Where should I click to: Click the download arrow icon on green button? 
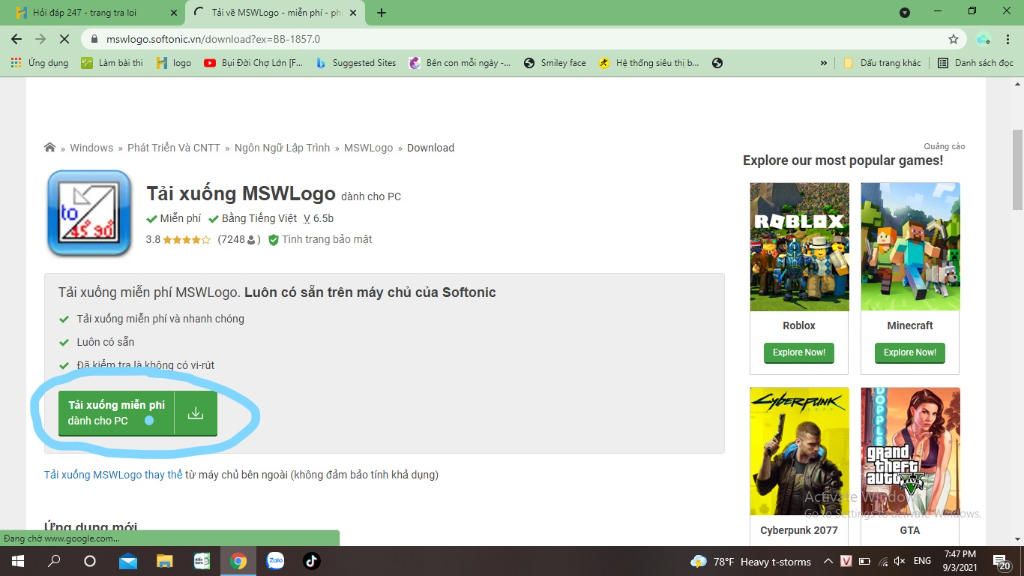(x=195, y=413)
